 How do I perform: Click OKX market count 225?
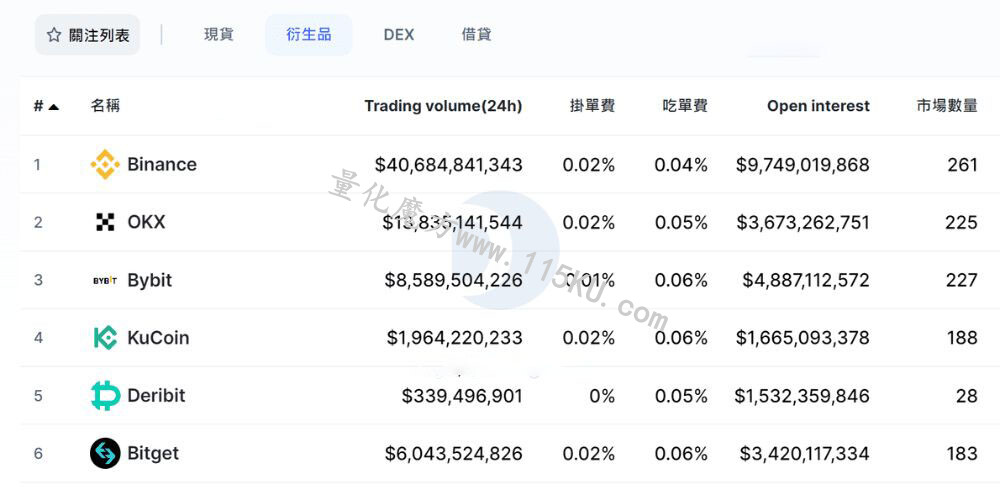click(x=961, y=223)
